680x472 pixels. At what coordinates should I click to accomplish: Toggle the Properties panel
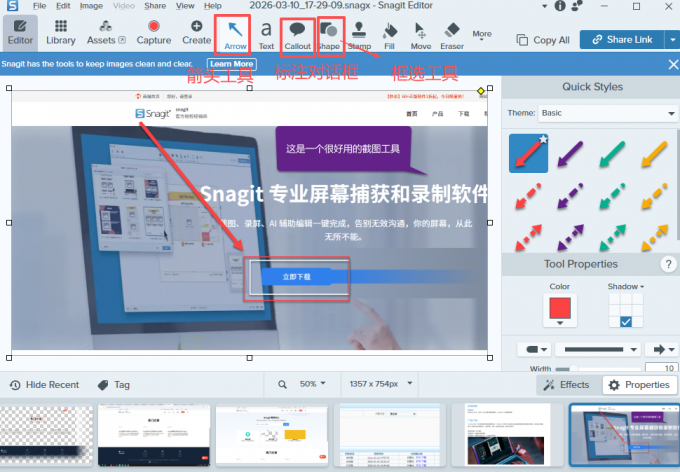(x=639, y=384)
